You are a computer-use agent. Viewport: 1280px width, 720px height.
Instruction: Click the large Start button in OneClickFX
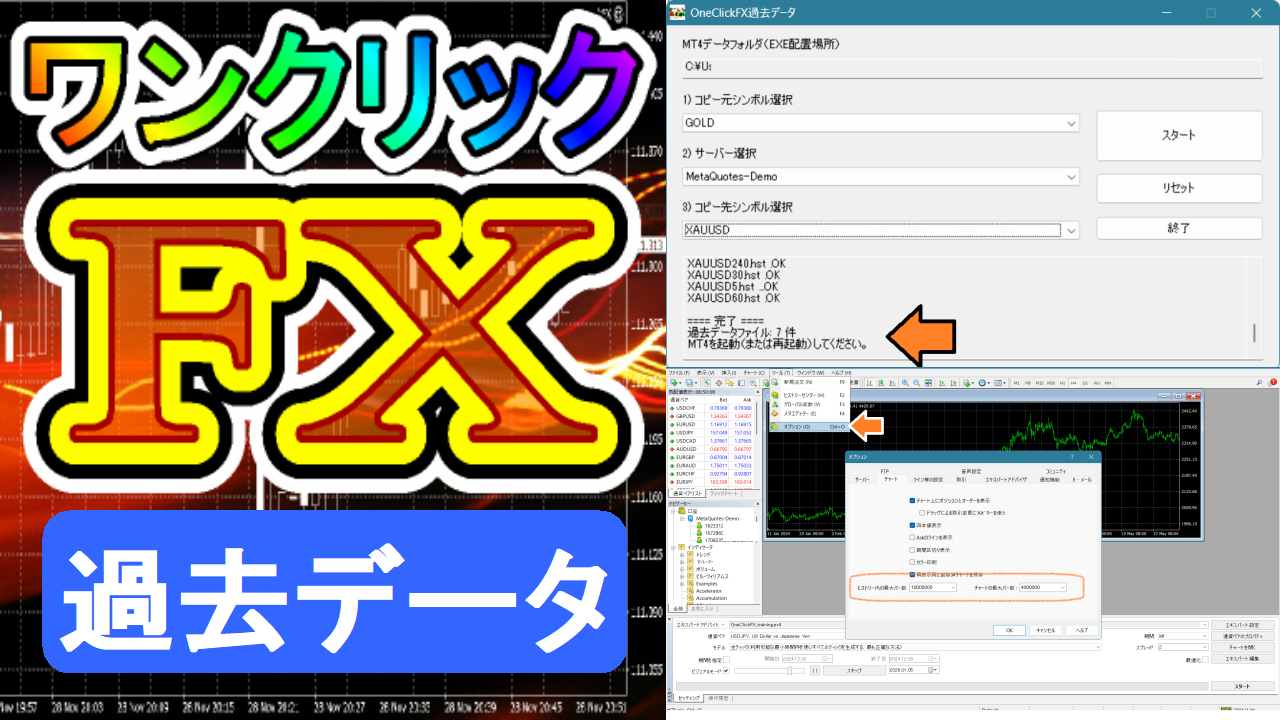[x=1178, y=135]
